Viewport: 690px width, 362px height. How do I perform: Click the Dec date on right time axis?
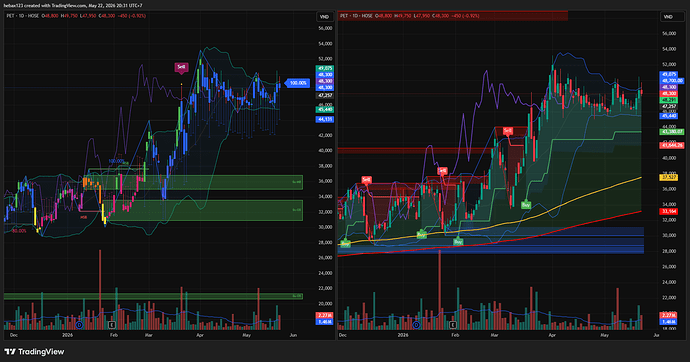click(343, 335)
